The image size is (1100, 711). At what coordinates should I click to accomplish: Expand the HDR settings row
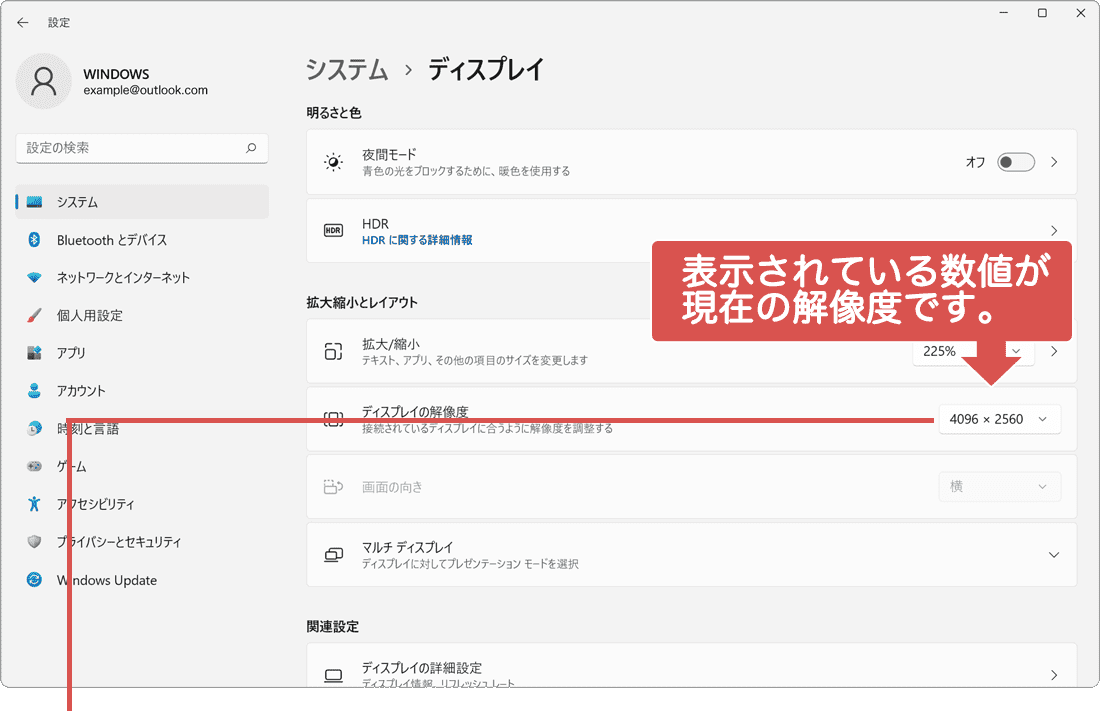coord(1054,230)
